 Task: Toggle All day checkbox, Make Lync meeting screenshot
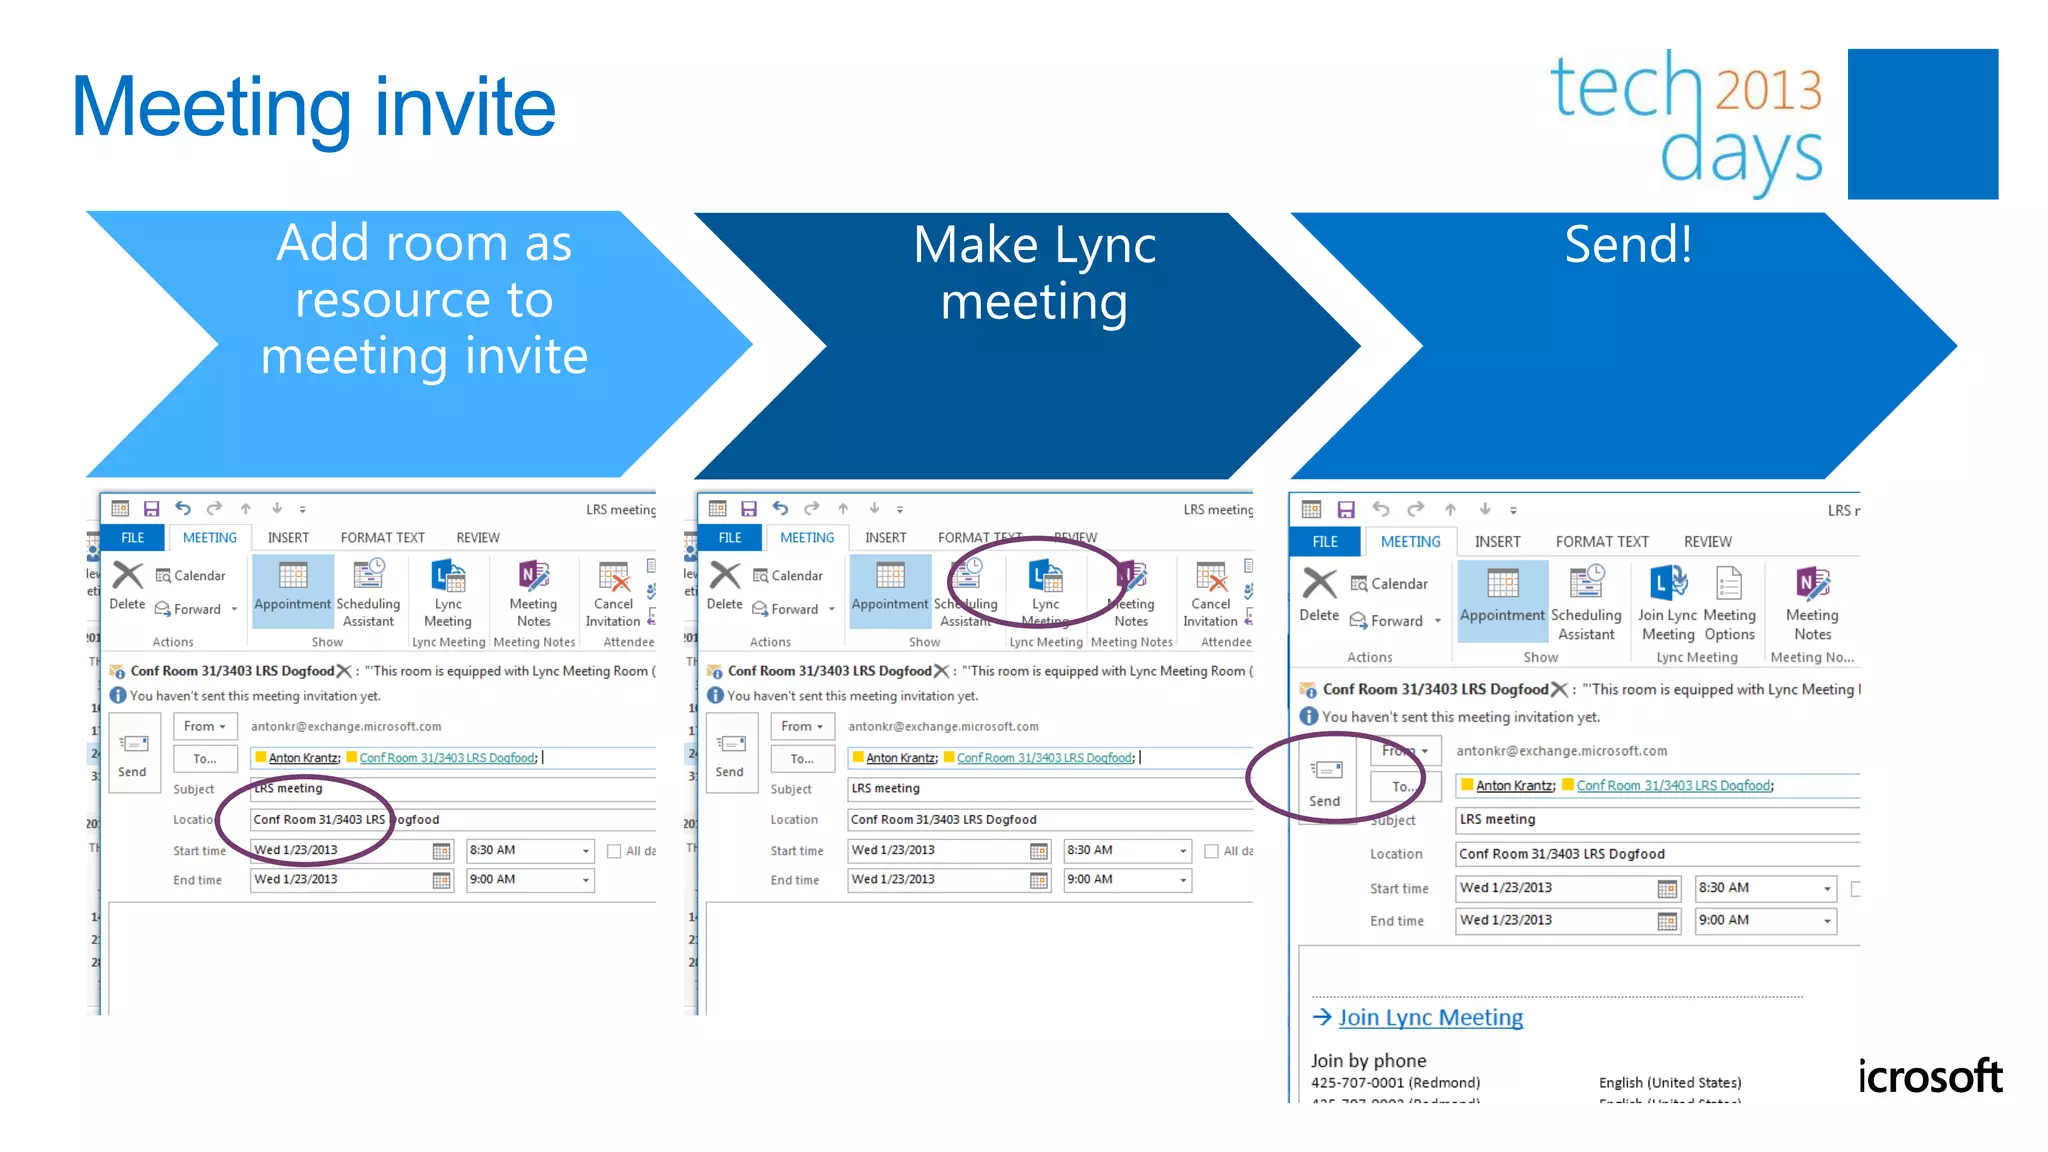coord(1211,852)
